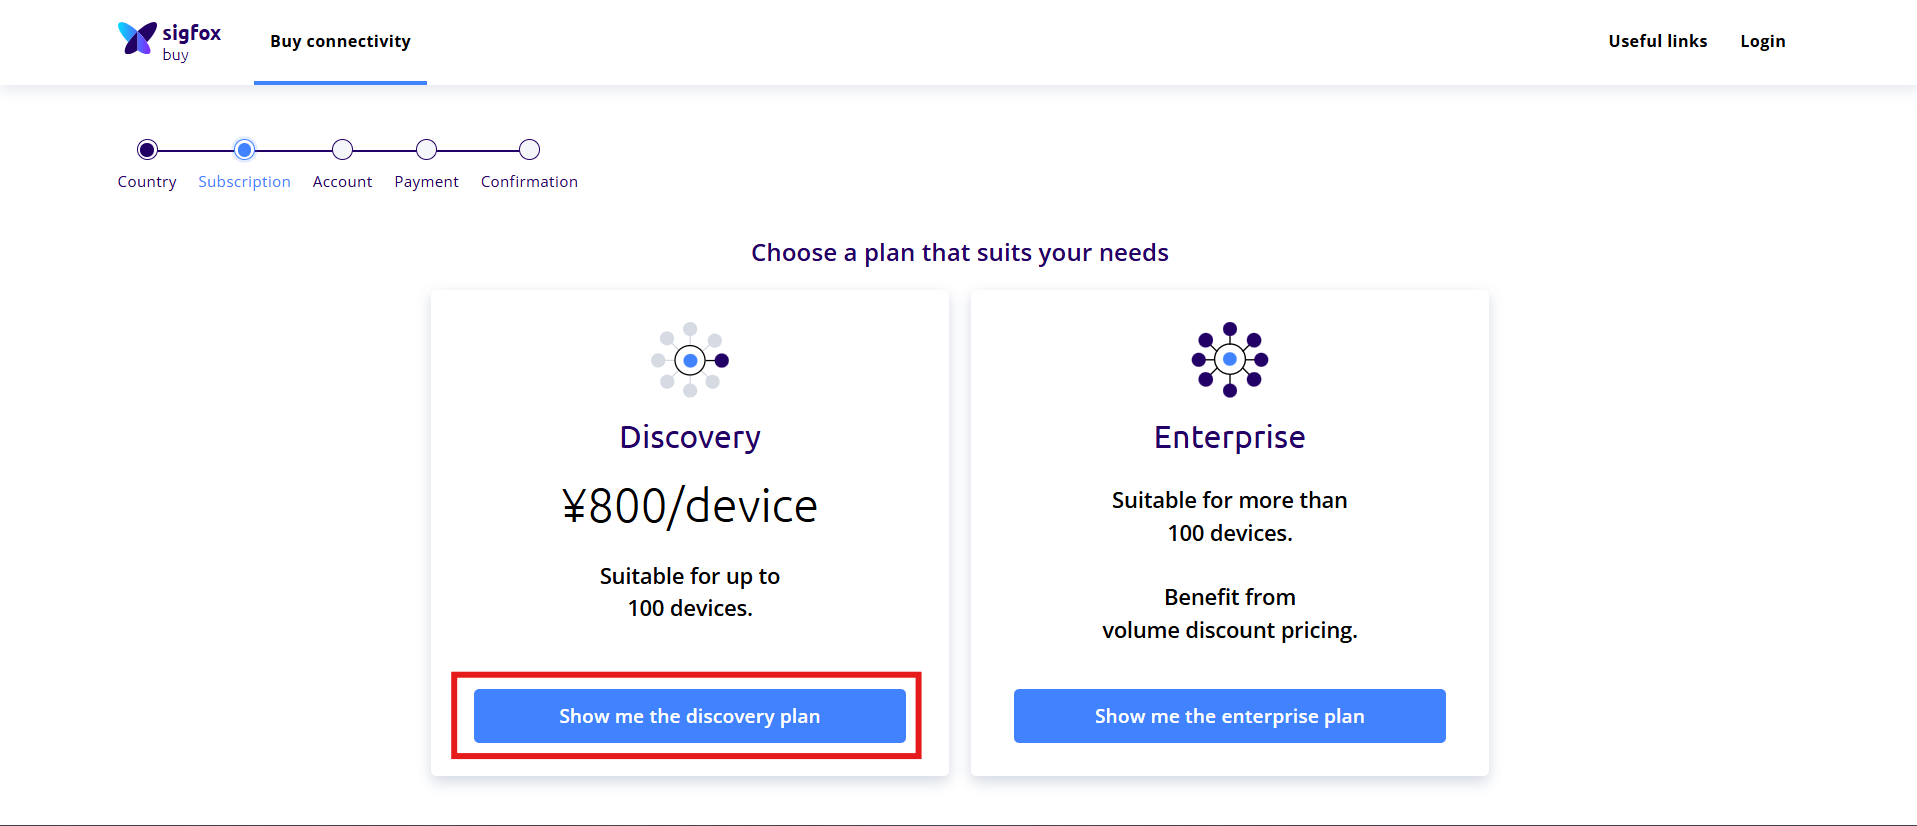Open the Buy connectivity tab
The image size is (1917, 826).
(x=340, y=42)
